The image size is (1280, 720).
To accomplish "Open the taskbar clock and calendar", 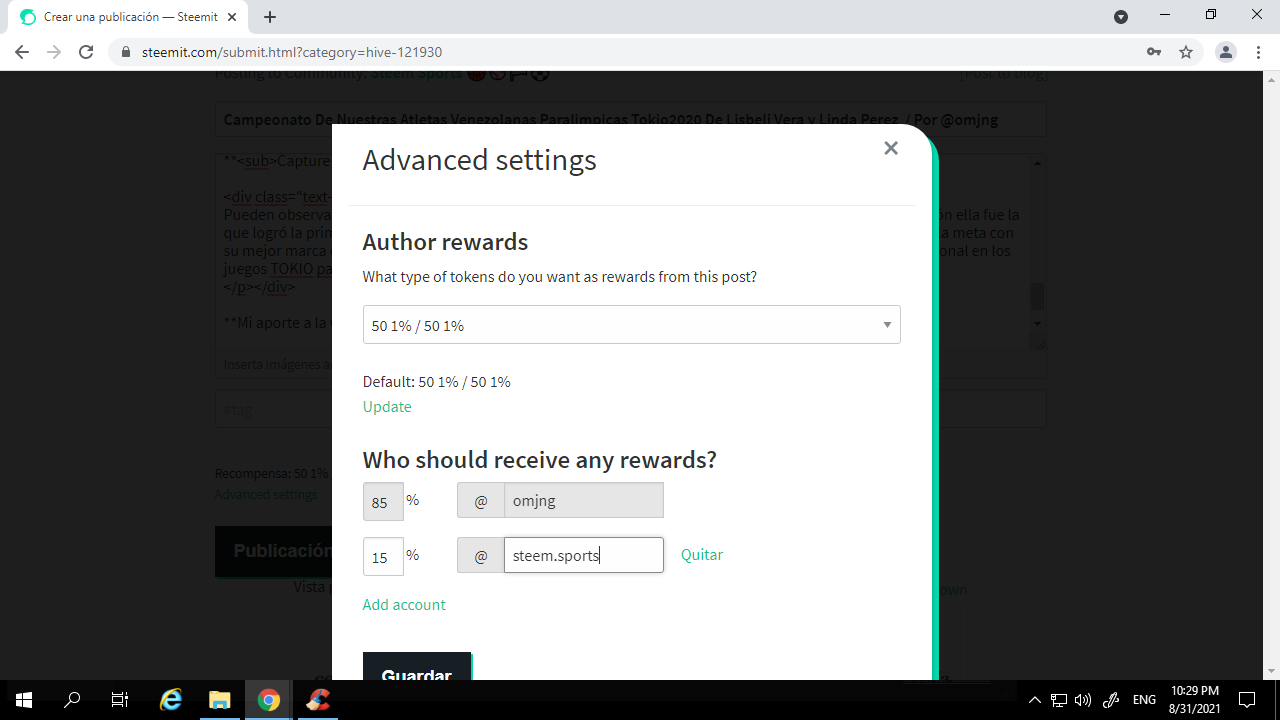I will pyautogui.click(x=1194, y=700).
